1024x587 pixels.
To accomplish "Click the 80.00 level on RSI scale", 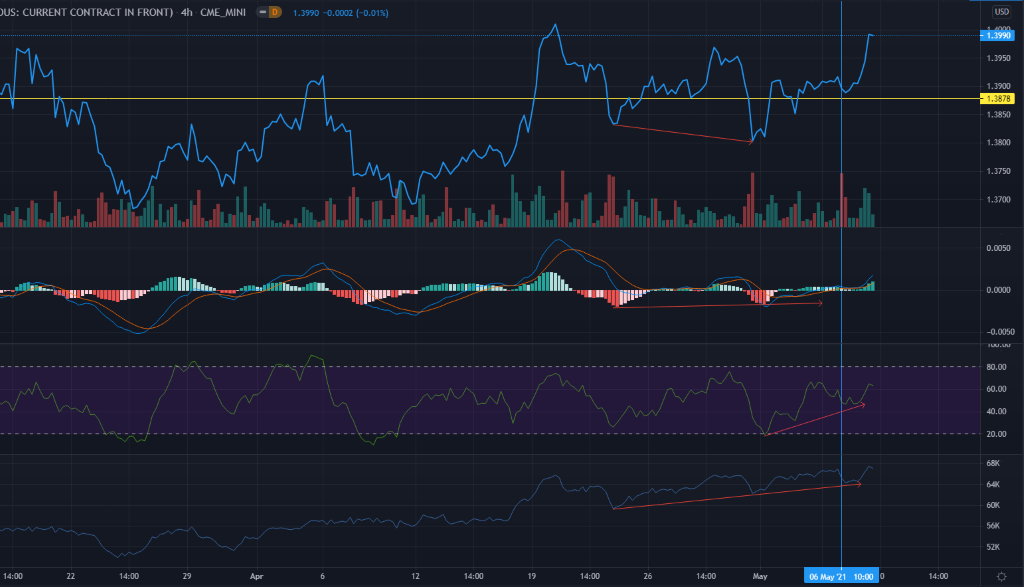I will pyautogui.click(x=996, y=367).
